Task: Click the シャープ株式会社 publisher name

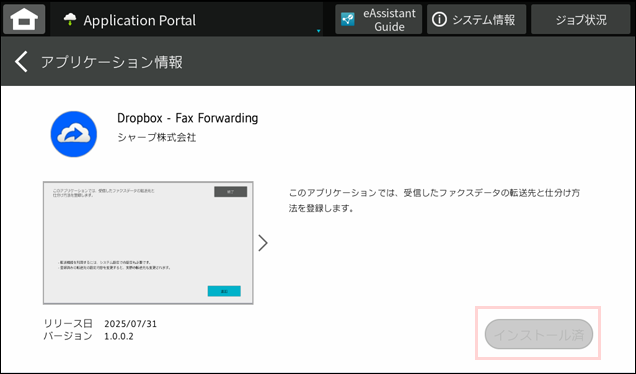Action: (157, 138)
